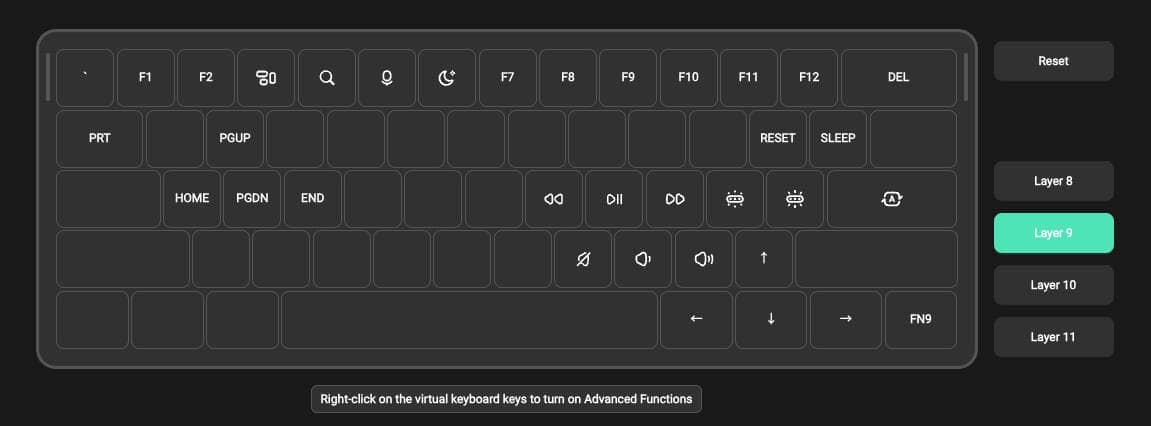Open Layer 11
Image resolution: width=1151 pixels, height=426 pixels.
[x=1053, y=337]
